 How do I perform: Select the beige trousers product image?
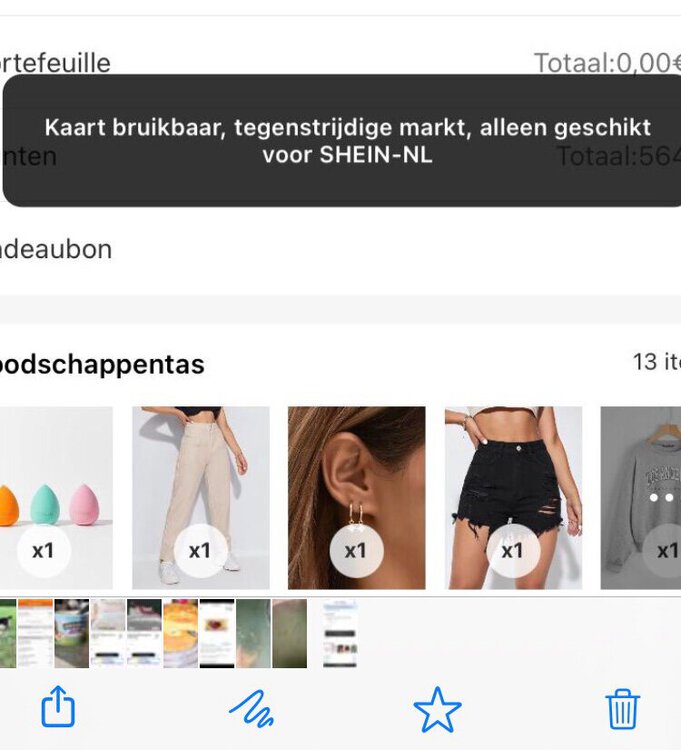201,497
